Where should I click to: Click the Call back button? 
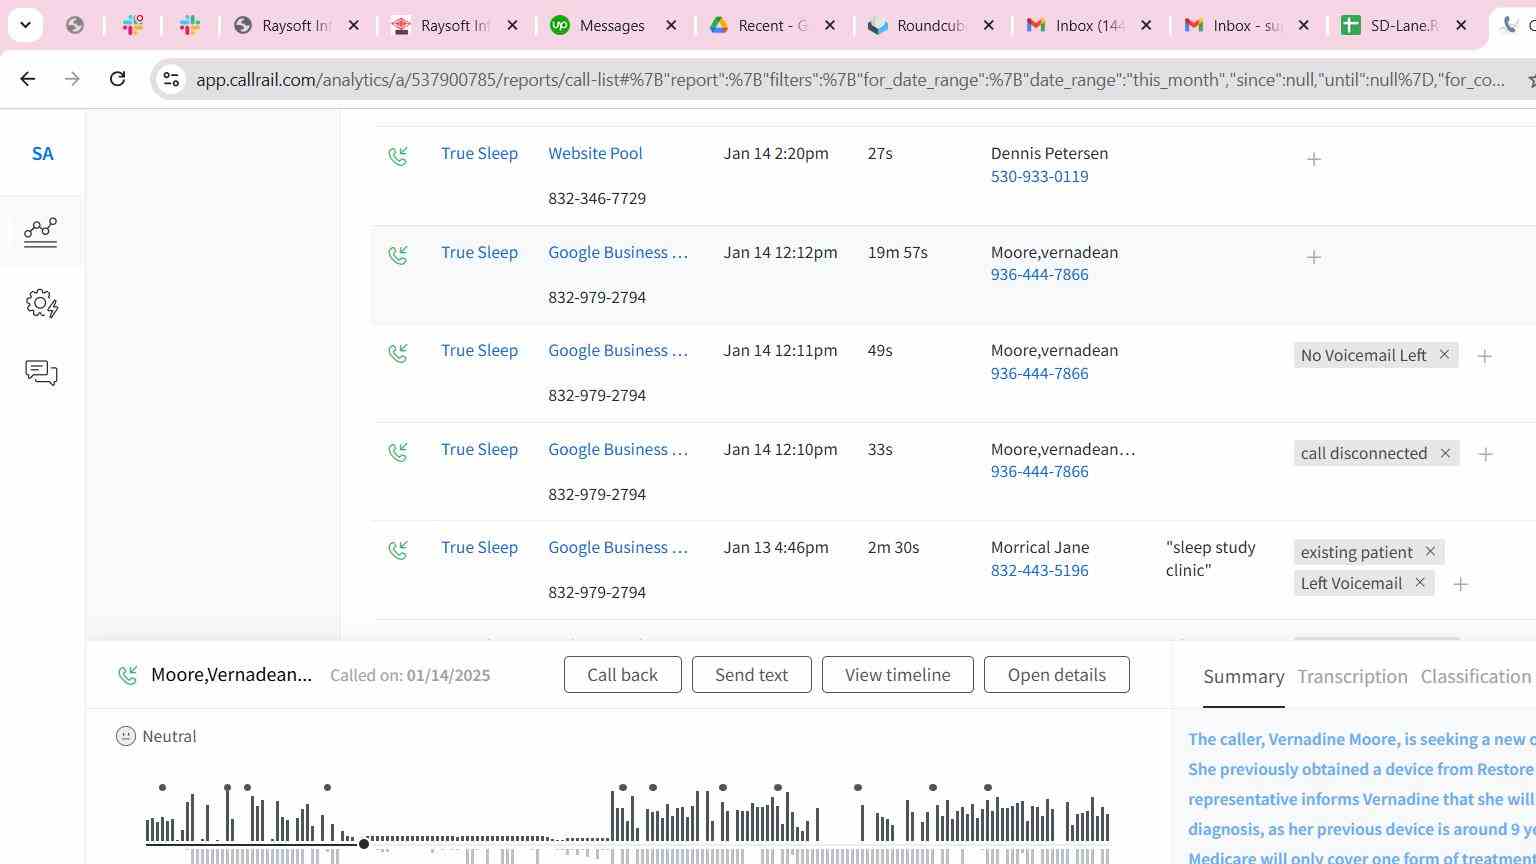coord(622,675)
